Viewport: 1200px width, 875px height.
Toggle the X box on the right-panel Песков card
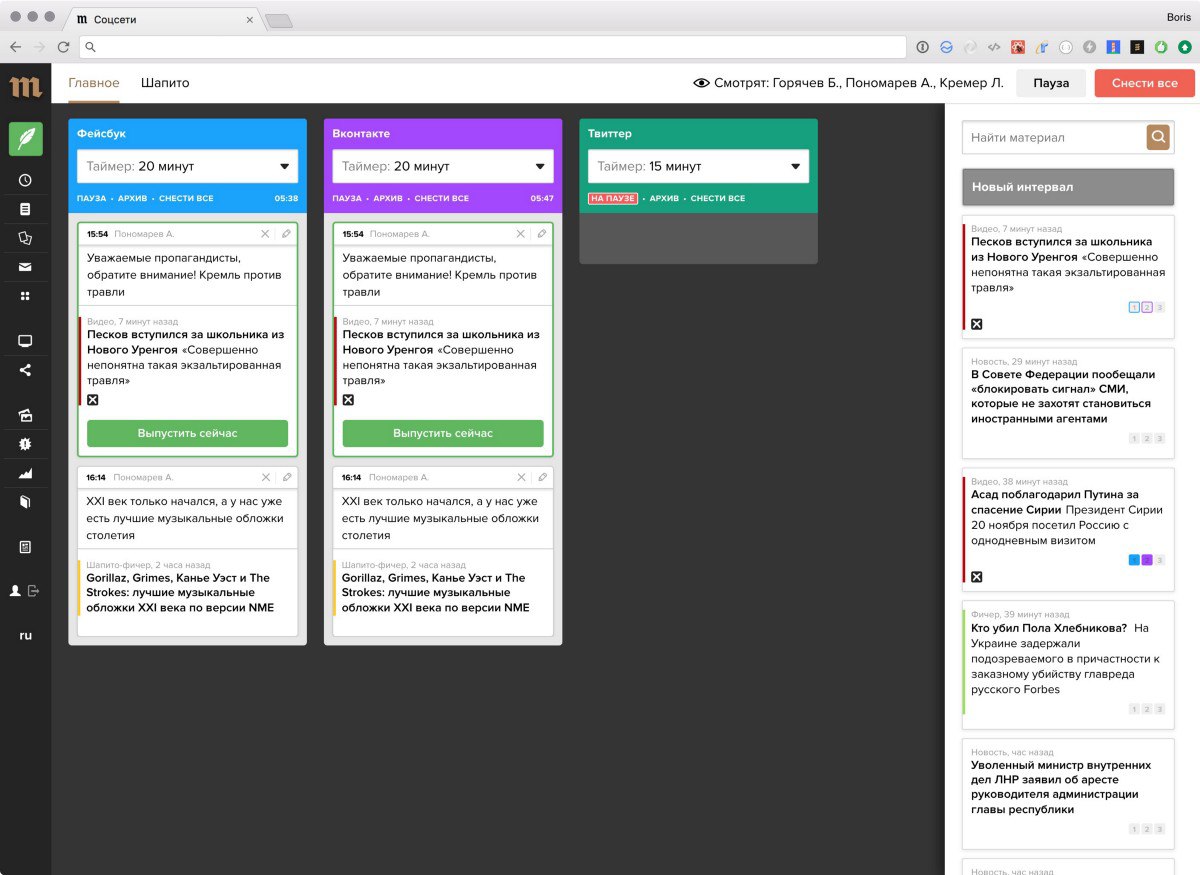(x=977, y=324)
